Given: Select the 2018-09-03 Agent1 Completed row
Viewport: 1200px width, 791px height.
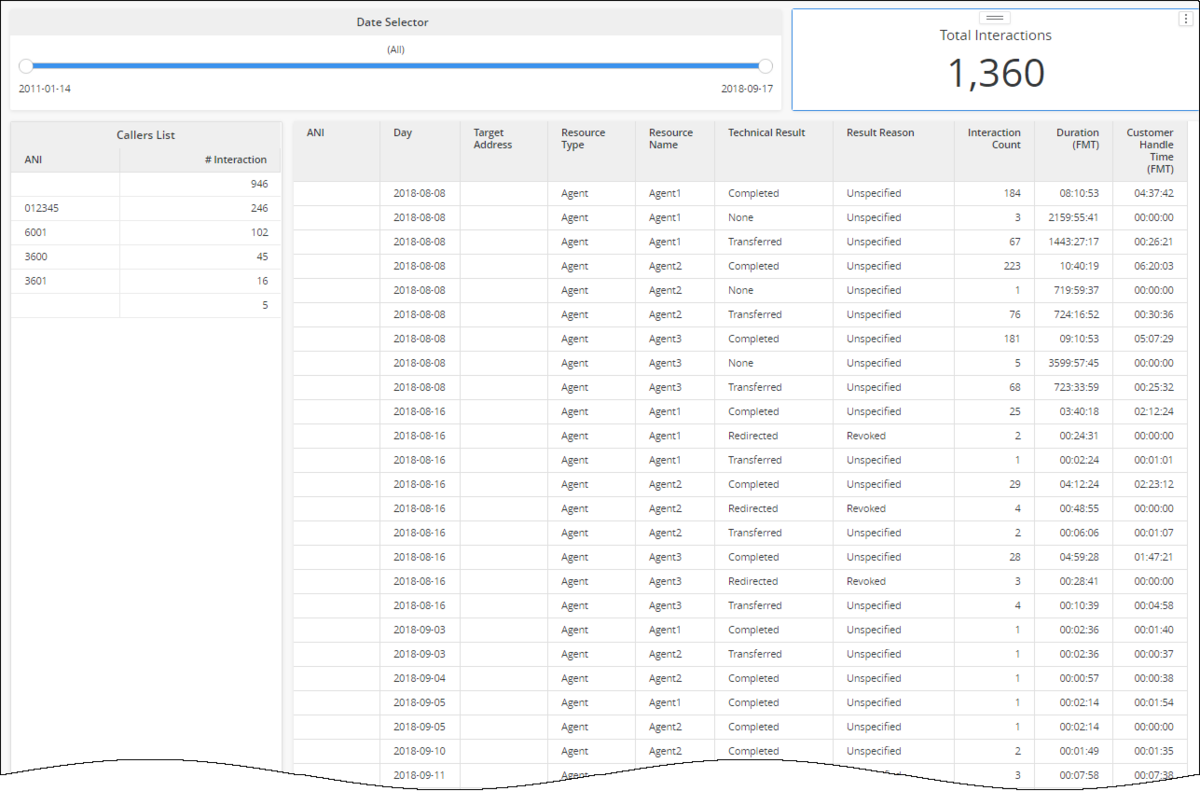Looking at the screenshot, I should (x=740, y=630).
